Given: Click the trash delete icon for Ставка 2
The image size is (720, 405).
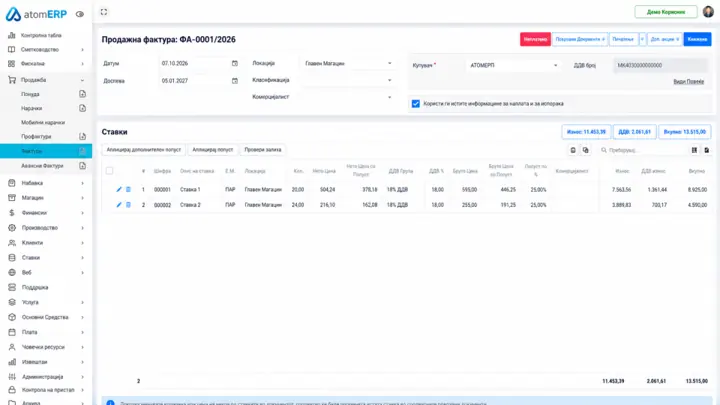Looking at the screenshot, I should (x=129, y=205).
